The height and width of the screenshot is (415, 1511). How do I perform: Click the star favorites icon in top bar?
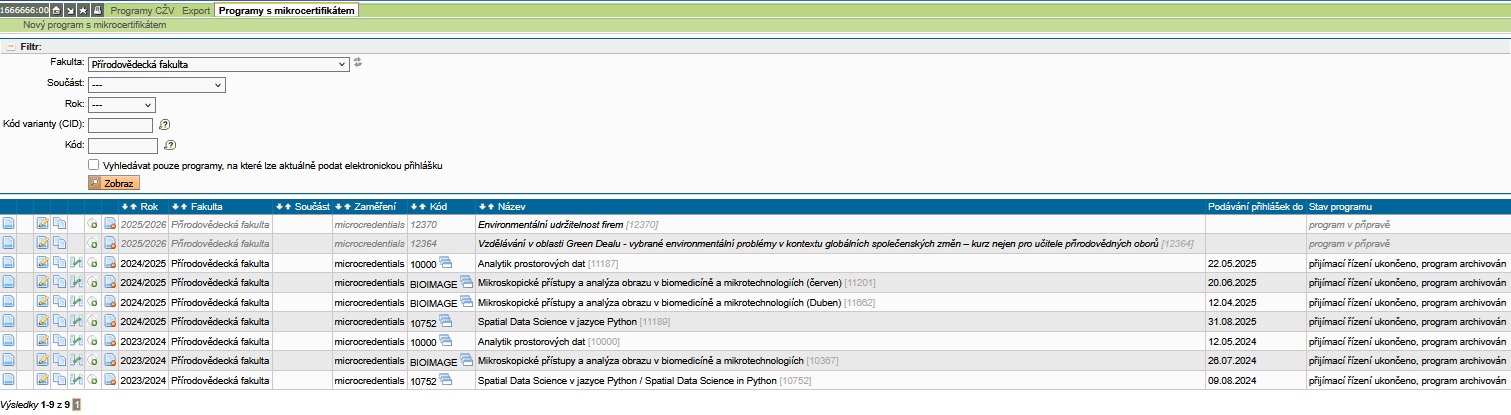pos(83,10)
